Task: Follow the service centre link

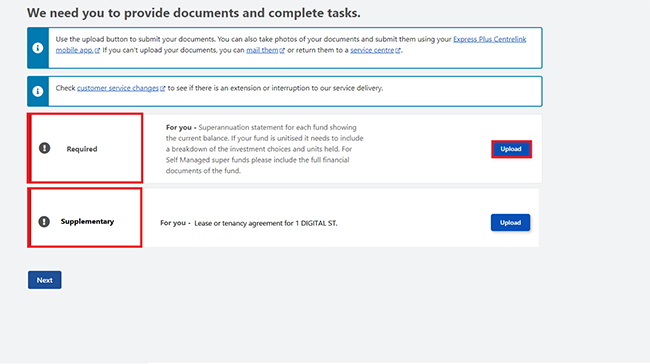Action: pyautogui.click(x=372, y=50)
